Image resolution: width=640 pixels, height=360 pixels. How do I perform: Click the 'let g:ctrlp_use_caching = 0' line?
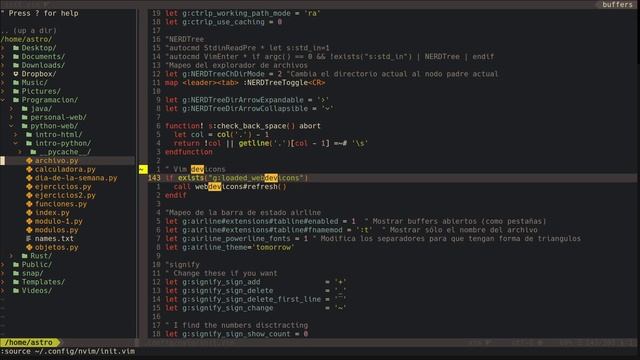[223, 22]
